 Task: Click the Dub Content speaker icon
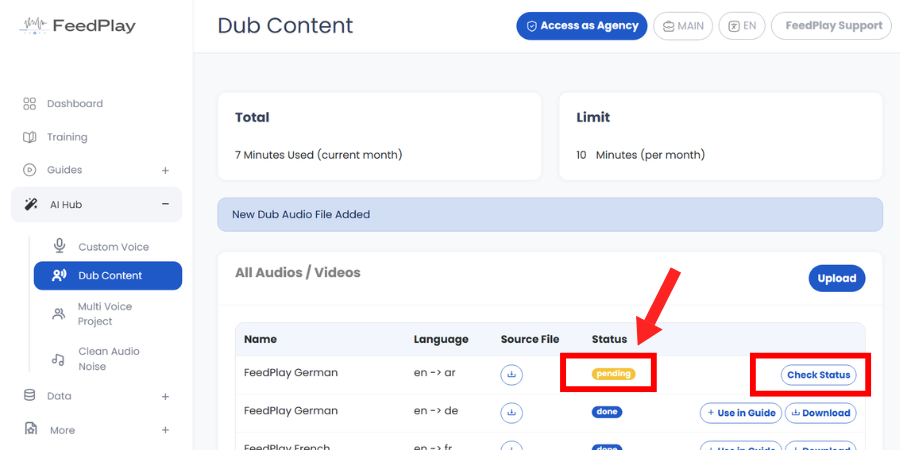coord(59,276)
